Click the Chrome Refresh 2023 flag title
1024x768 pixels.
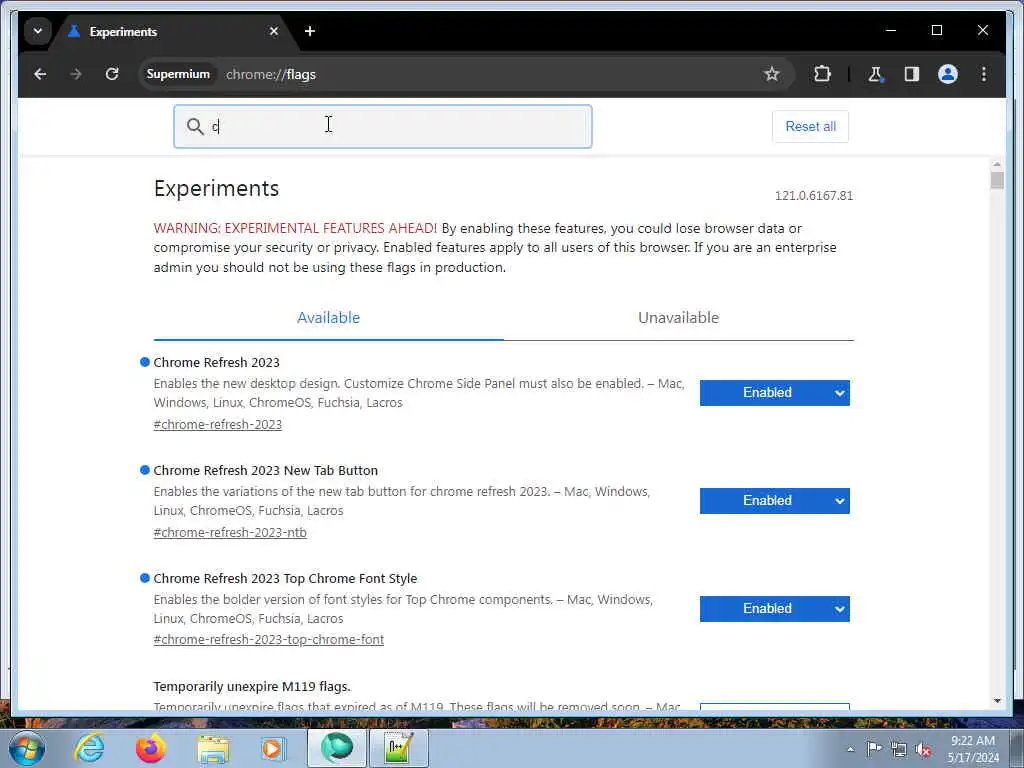[216, 362]
